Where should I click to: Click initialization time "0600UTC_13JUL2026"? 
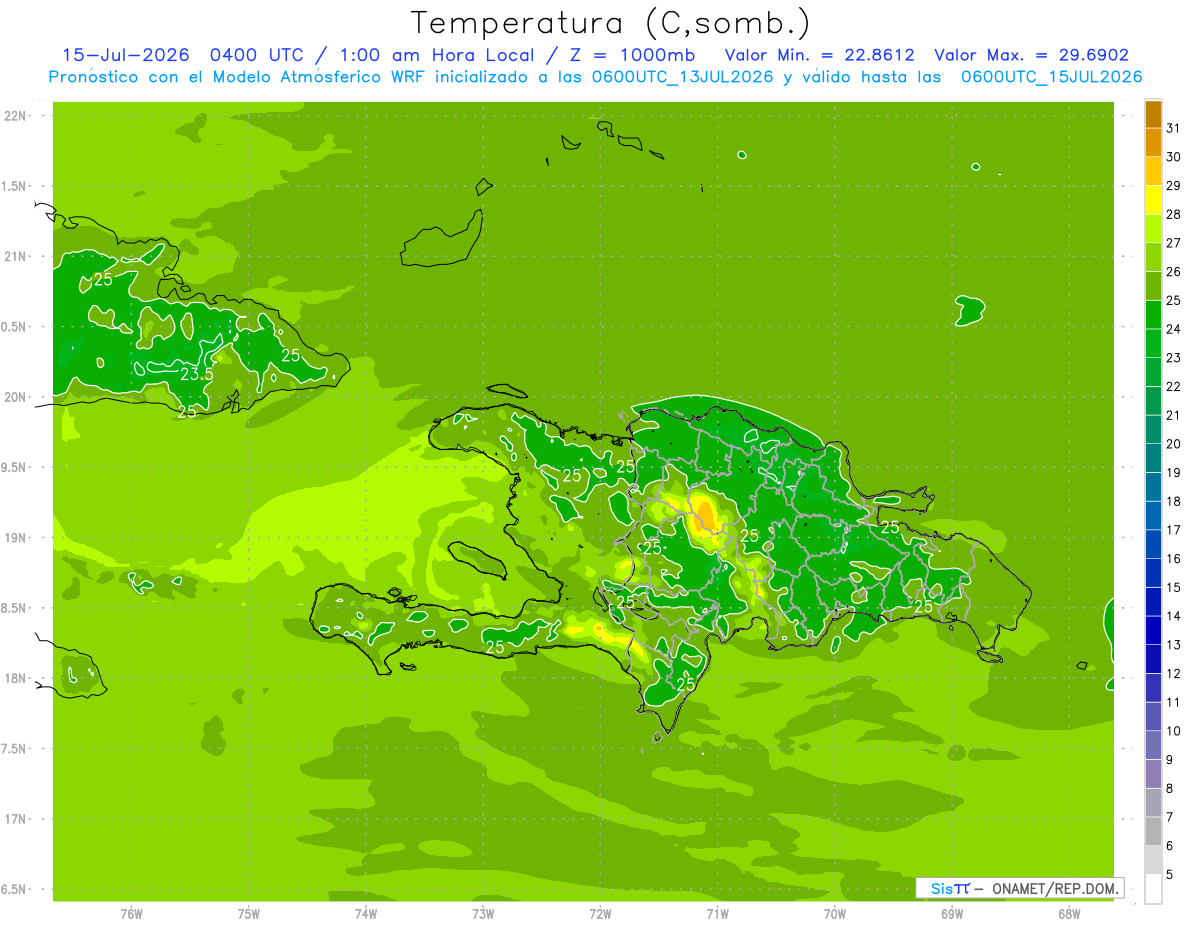coord(682,77)
